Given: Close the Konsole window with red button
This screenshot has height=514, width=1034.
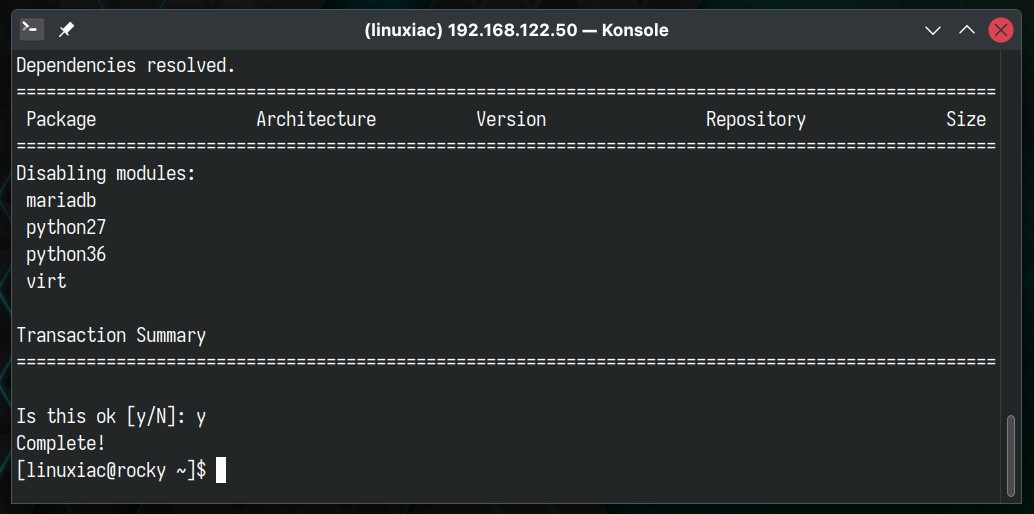Looking at the screenshot, I should (1000, 30).
